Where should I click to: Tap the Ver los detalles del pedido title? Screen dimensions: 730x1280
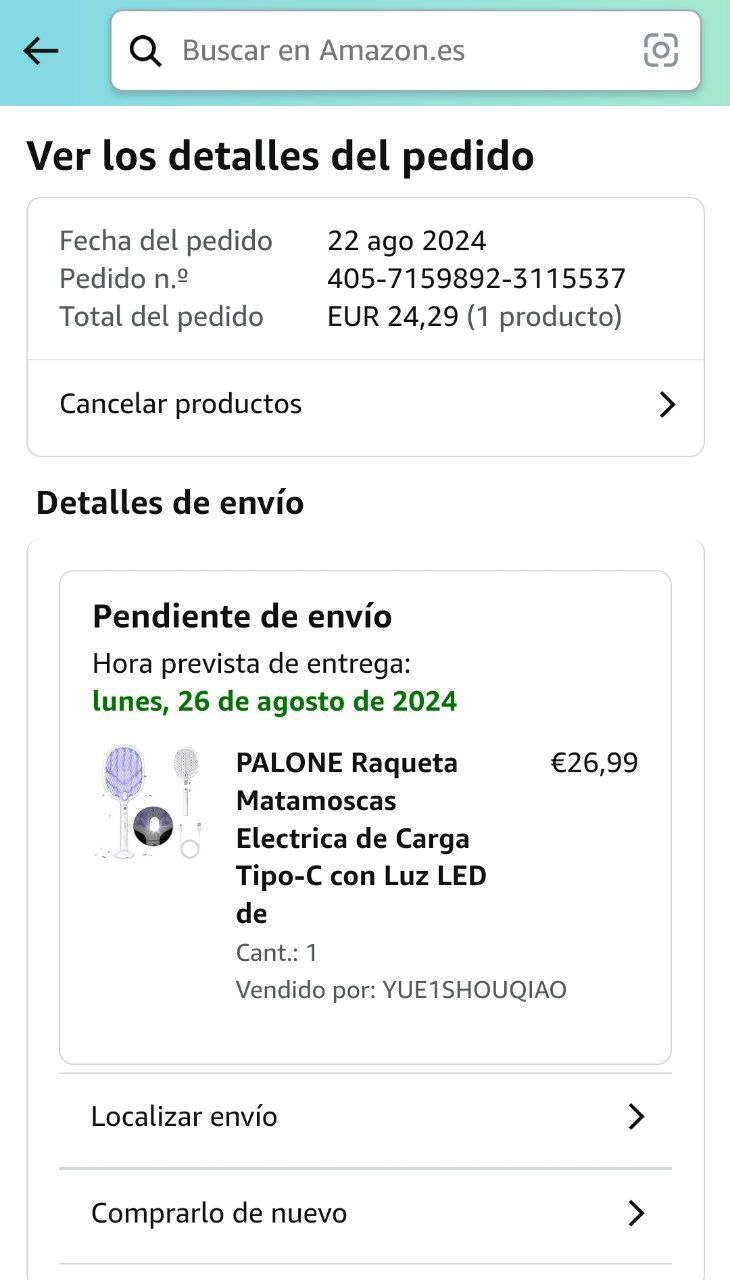[280, 156]
